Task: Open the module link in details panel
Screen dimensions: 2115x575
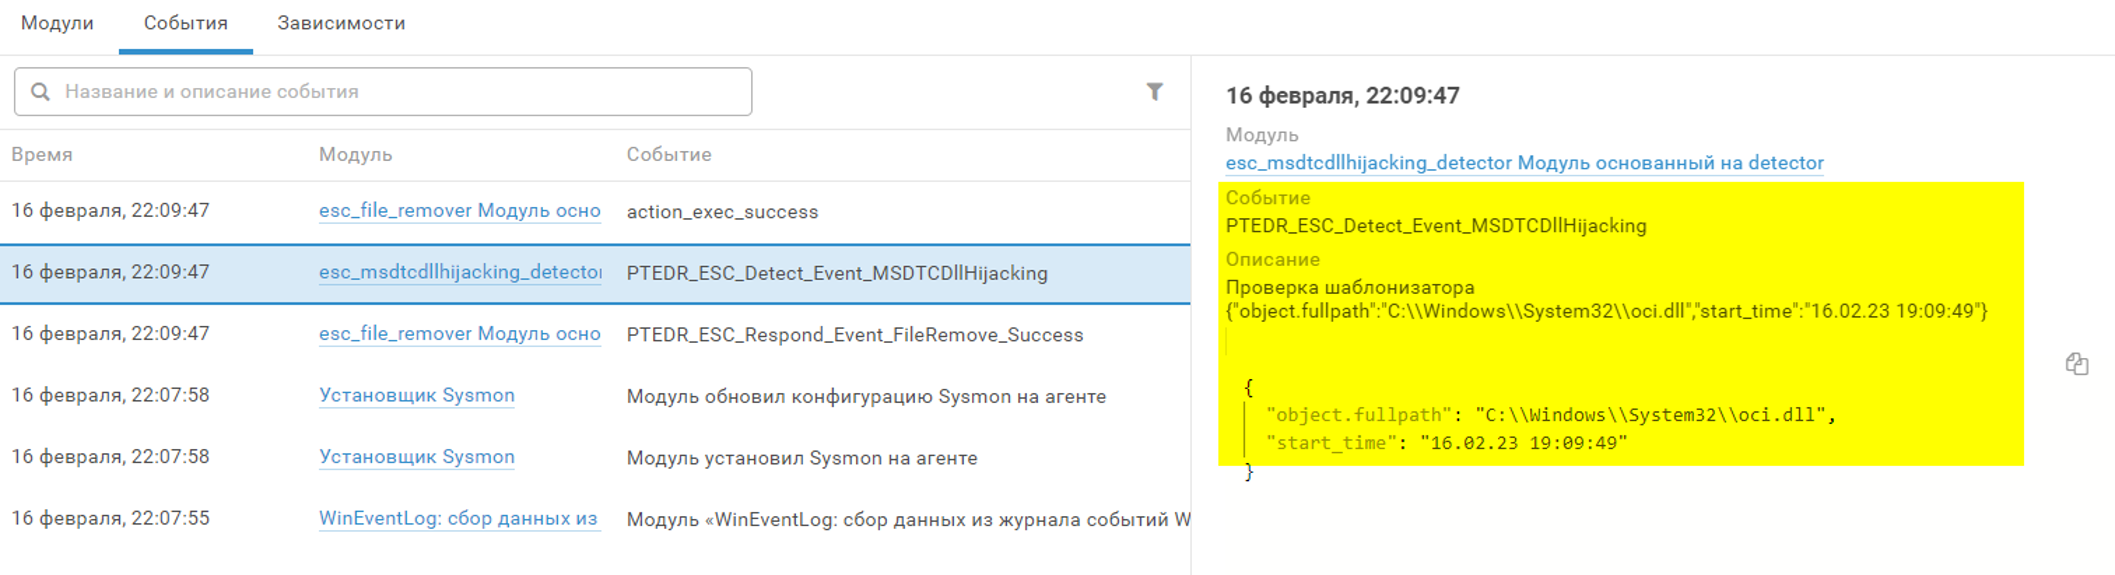Action: (1524, 163)
